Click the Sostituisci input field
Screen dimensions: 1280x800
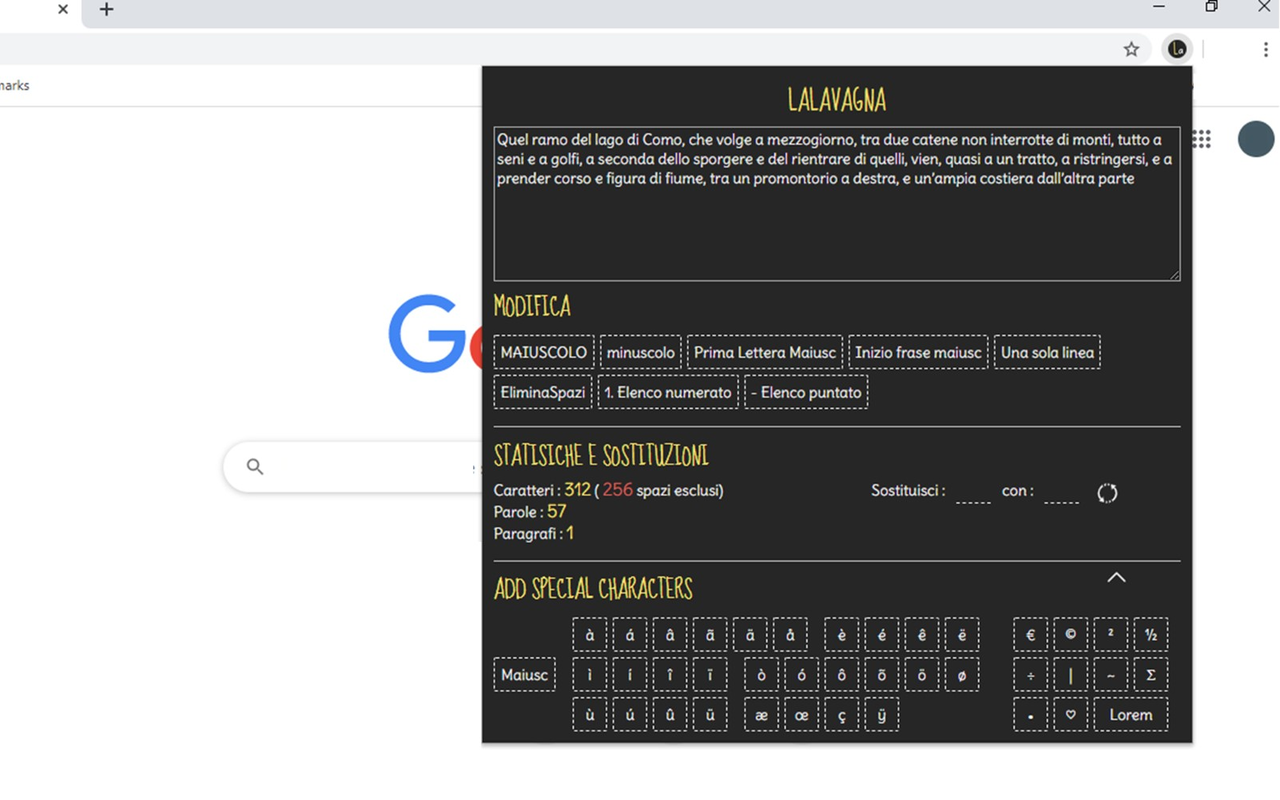(x=971, y=492)
